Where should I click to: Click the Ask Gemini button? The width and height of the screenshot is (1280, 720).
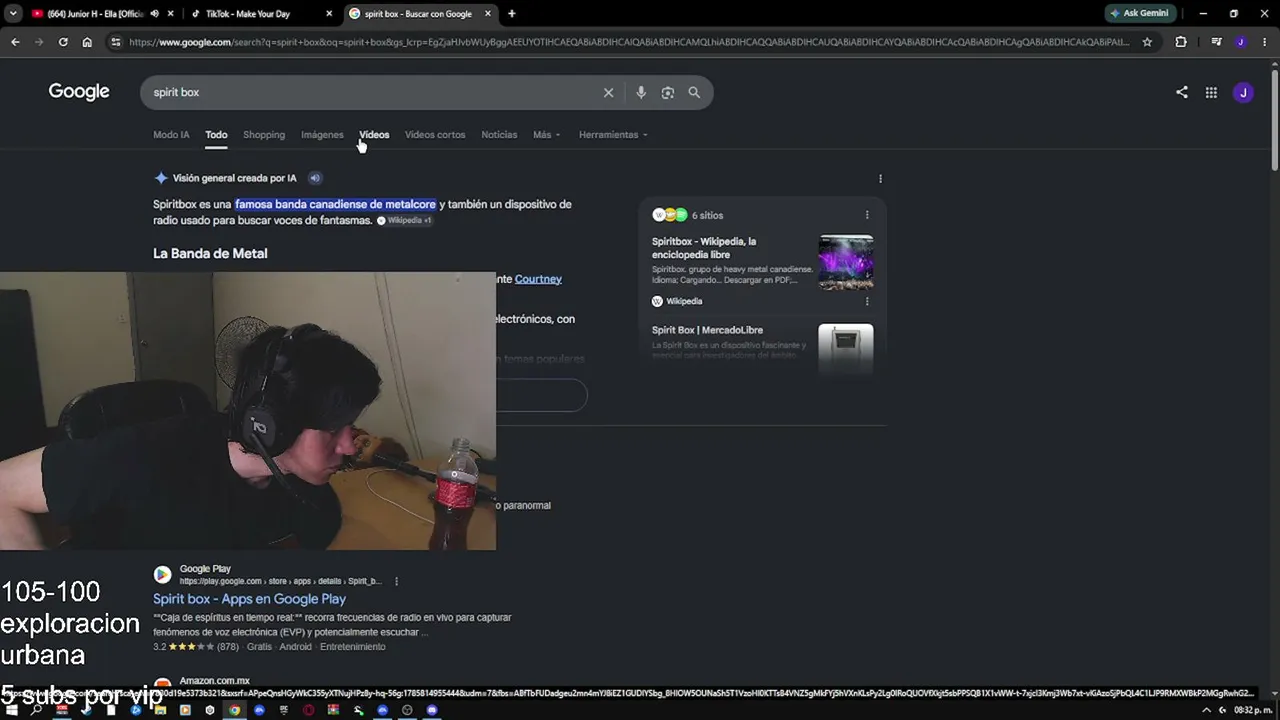coord(1140,14)
